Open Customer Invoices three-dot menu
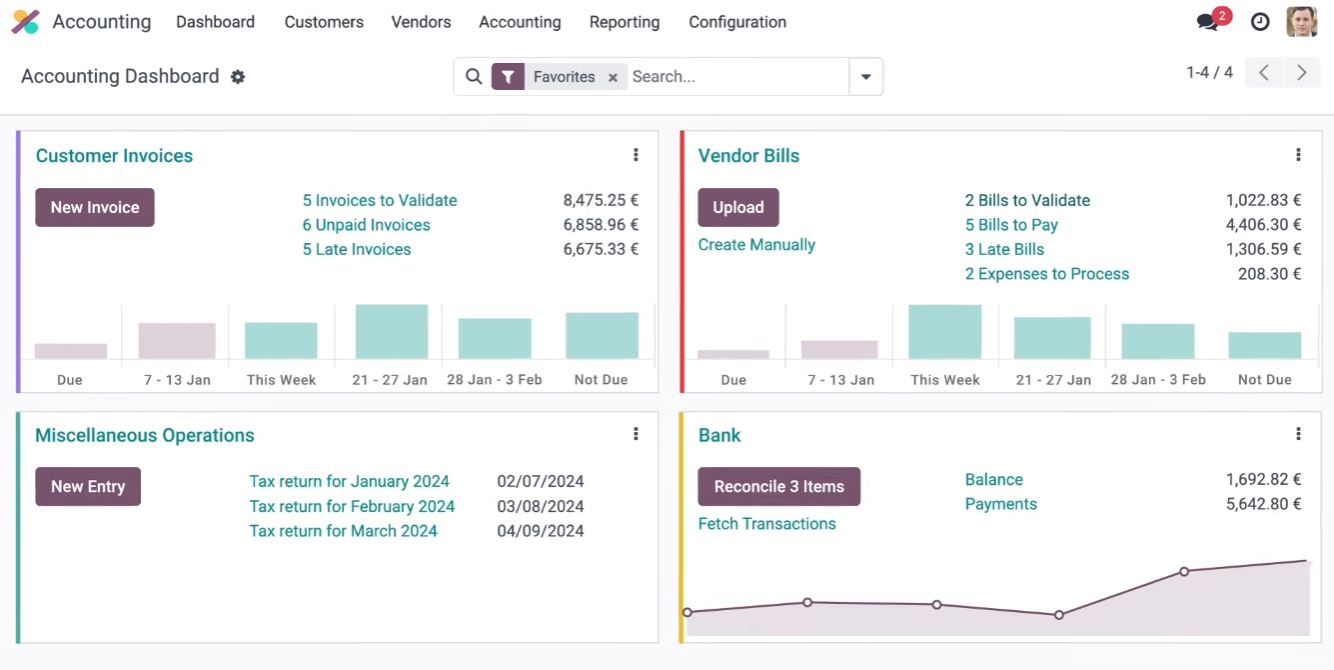 click(635, 155)
